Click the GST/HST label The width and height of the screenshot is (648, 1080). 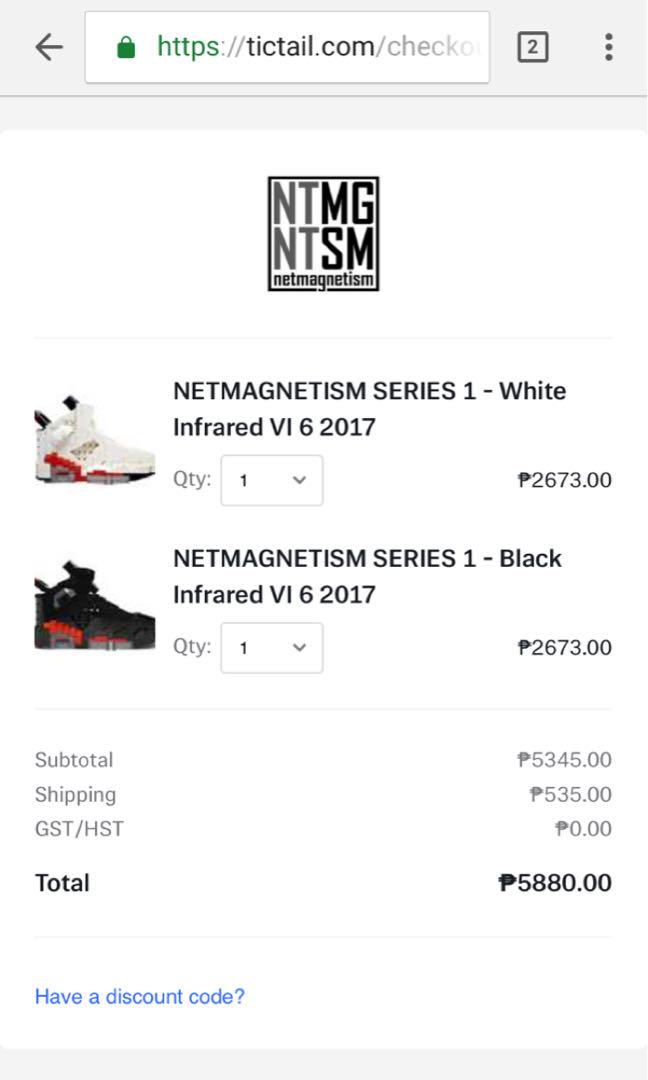coord(79,829)
